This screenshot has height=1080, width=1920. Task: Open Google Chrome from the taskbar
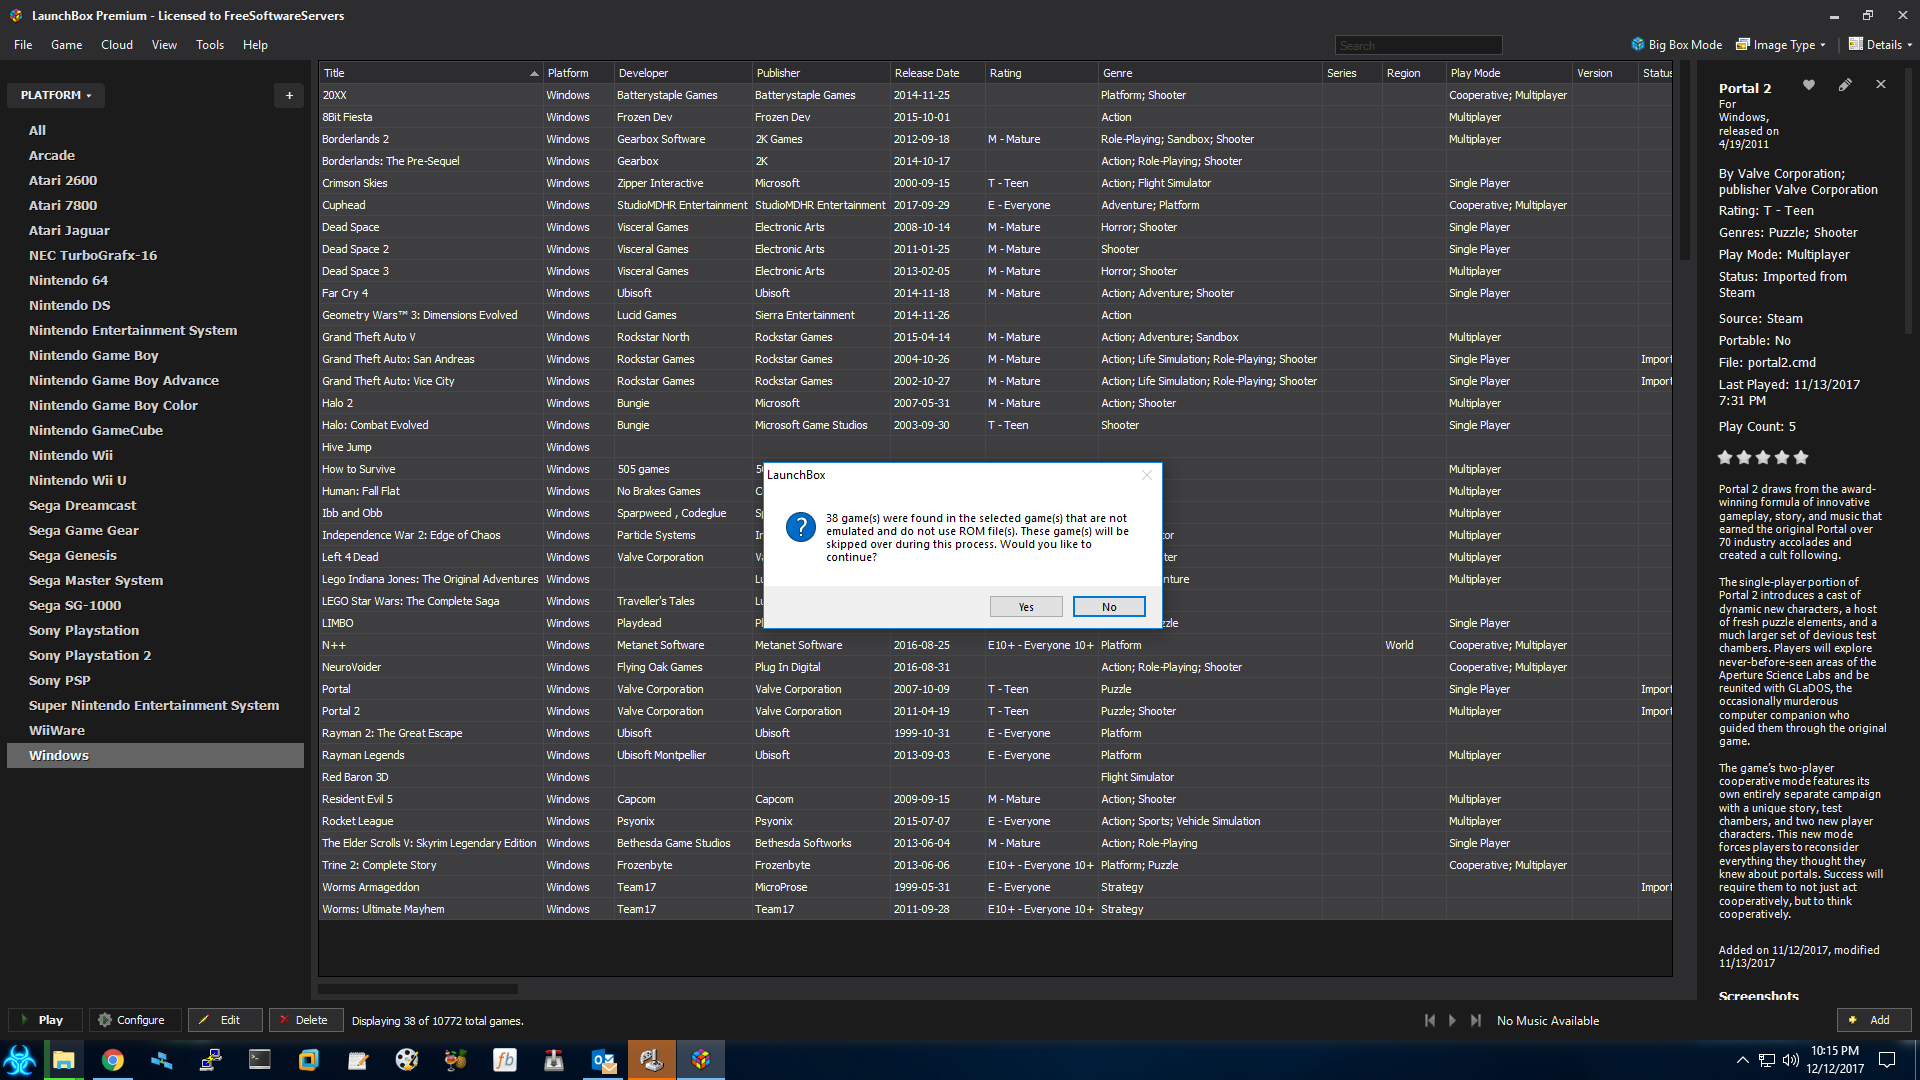(113, 1060)
